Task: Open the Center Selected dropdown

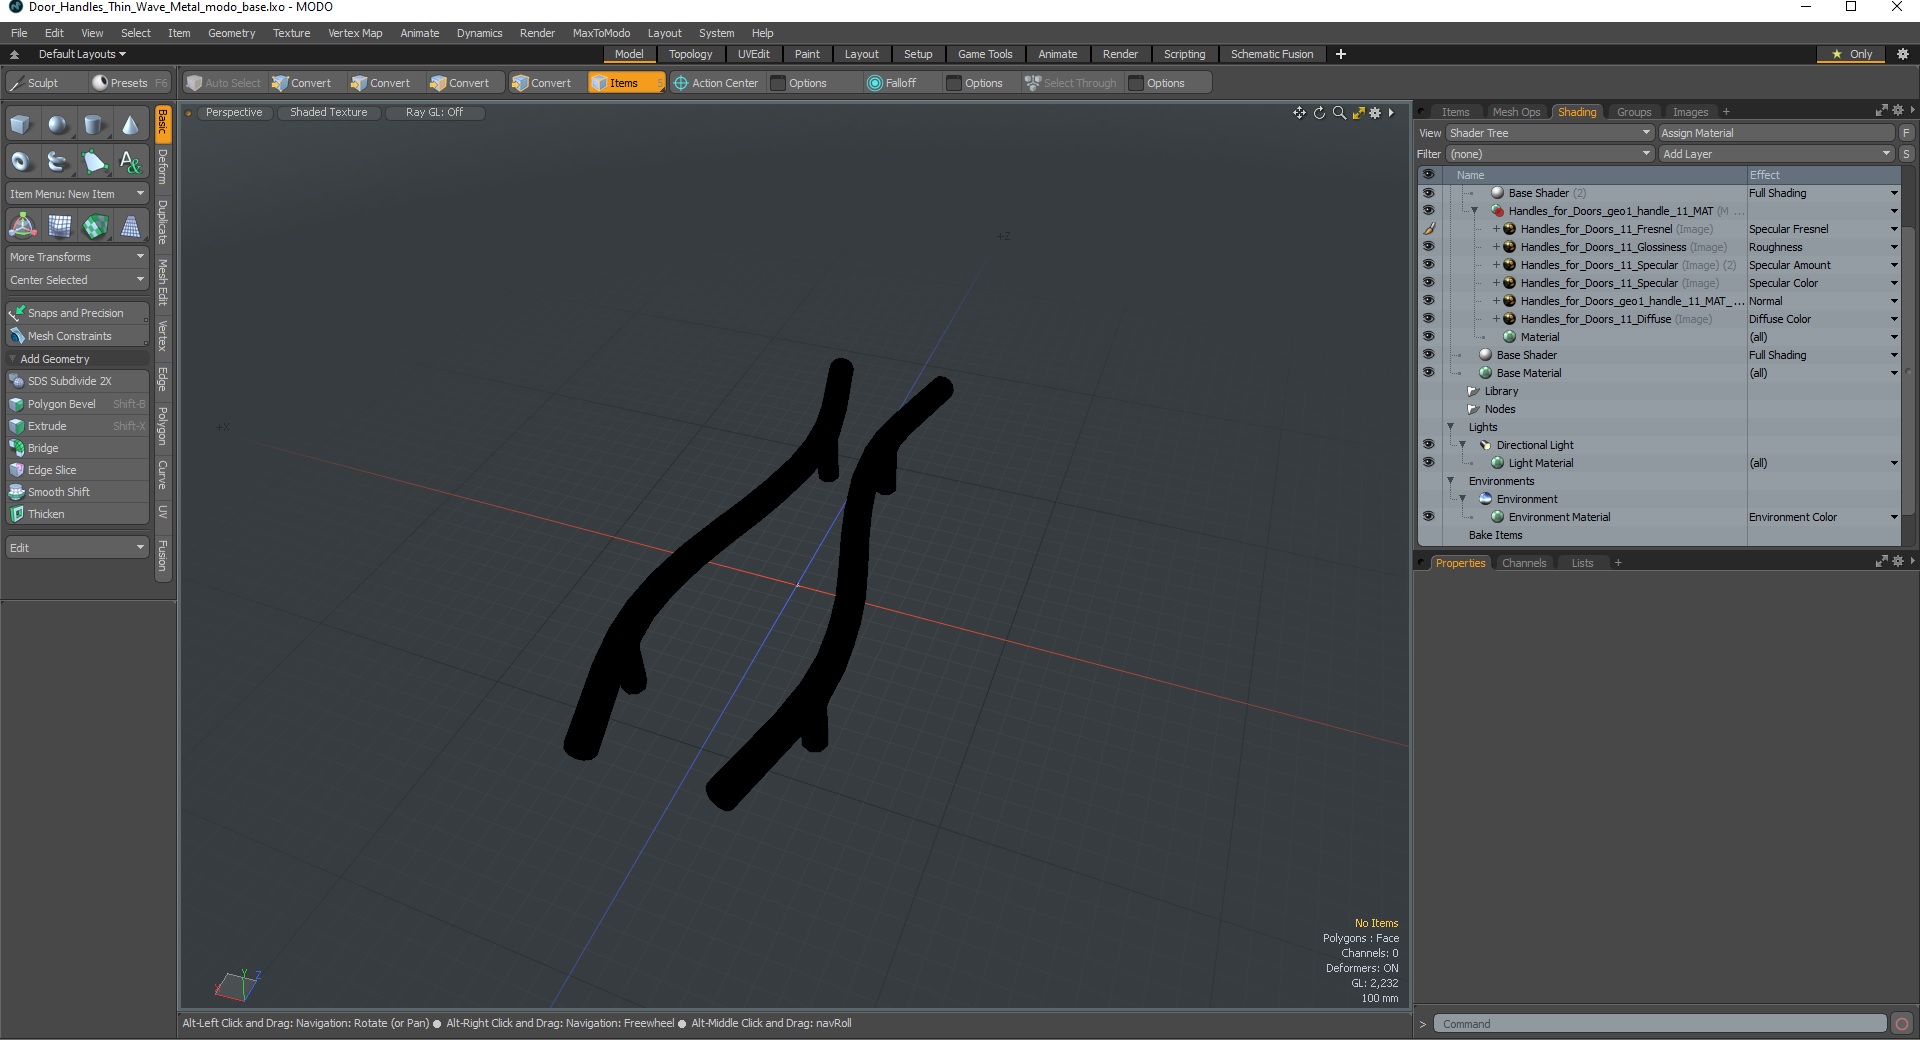Action: [x=77, y=280]
